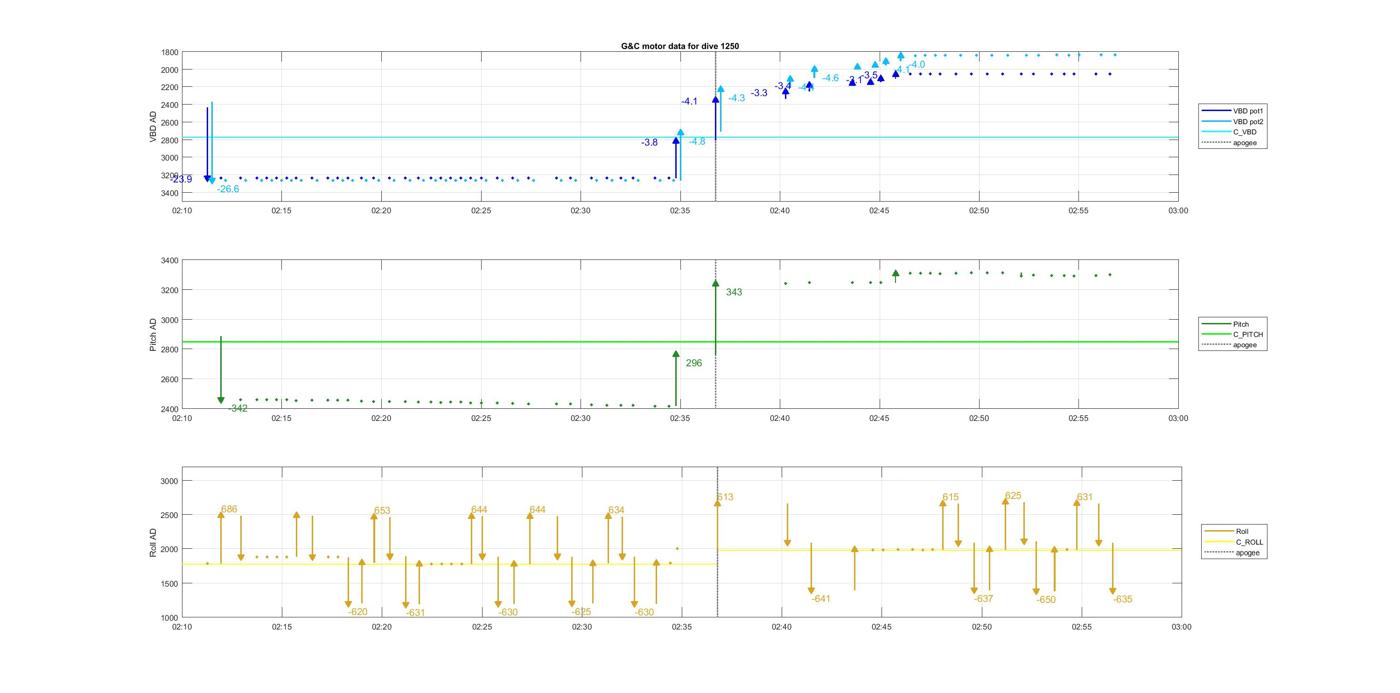This screenshot has height=693, width=1400.
Task: Click the '-4.8' VBD data label
Action: (x=697, y=142)
